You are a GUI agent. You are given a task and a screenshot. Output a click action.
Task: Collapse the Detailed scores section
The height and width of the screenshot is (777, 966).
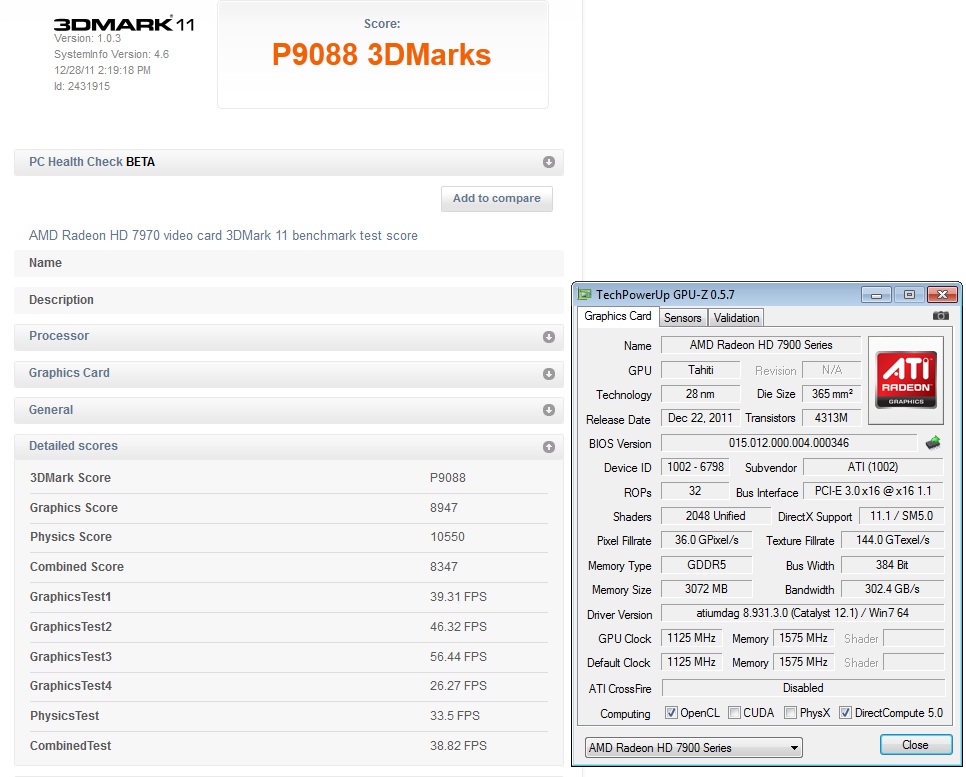tap(548, 447)
